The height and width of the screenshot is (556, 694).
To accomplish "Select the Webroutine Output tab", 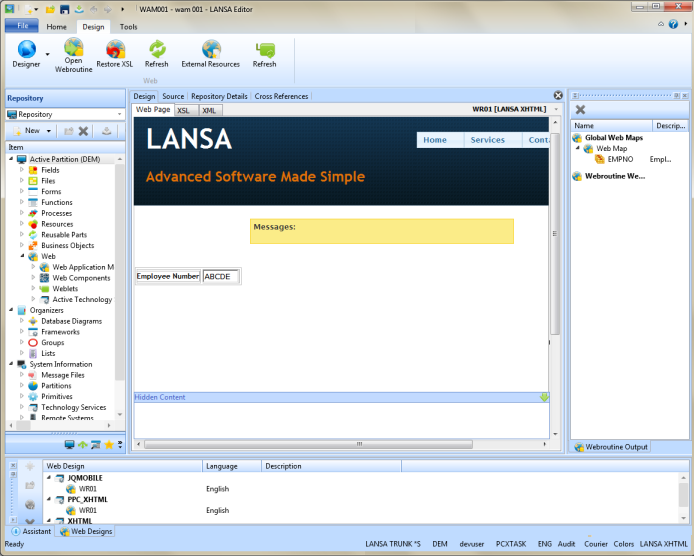I will 611,447.
